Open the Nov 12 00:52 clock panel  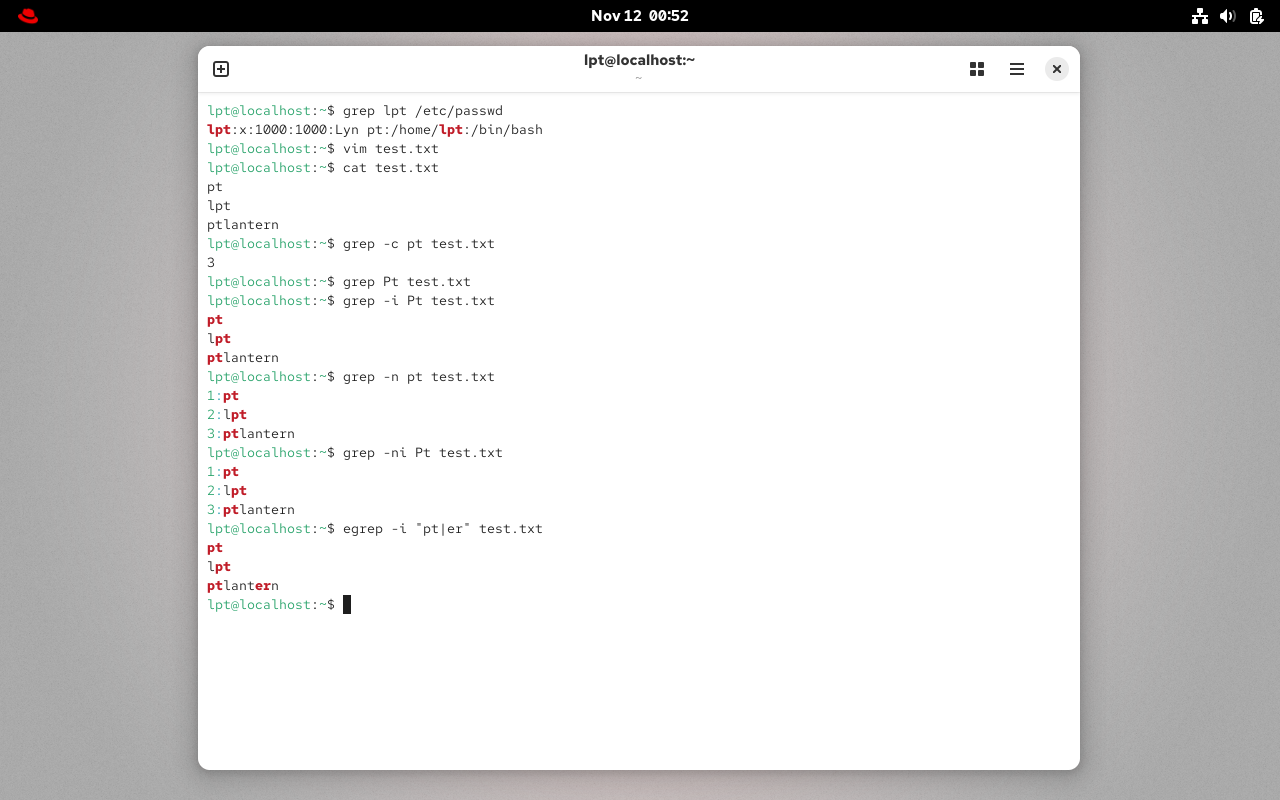[x=640, y=16]
